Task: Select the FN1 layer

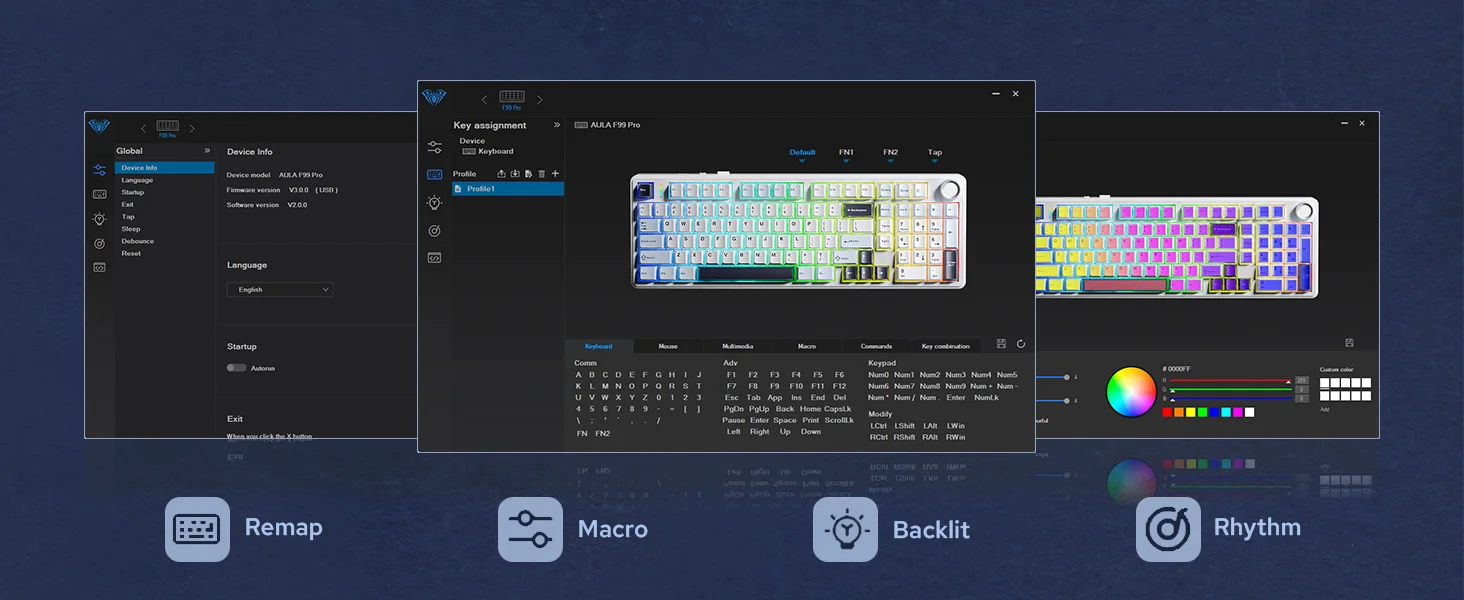Action: [x=846, y=153]
